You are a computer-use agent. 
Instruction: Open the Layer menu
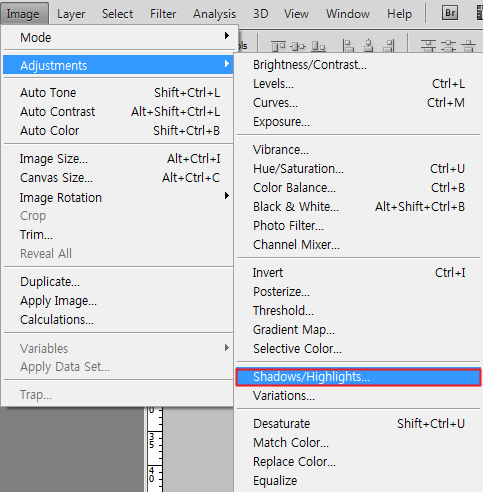click(x=71, y=14)
